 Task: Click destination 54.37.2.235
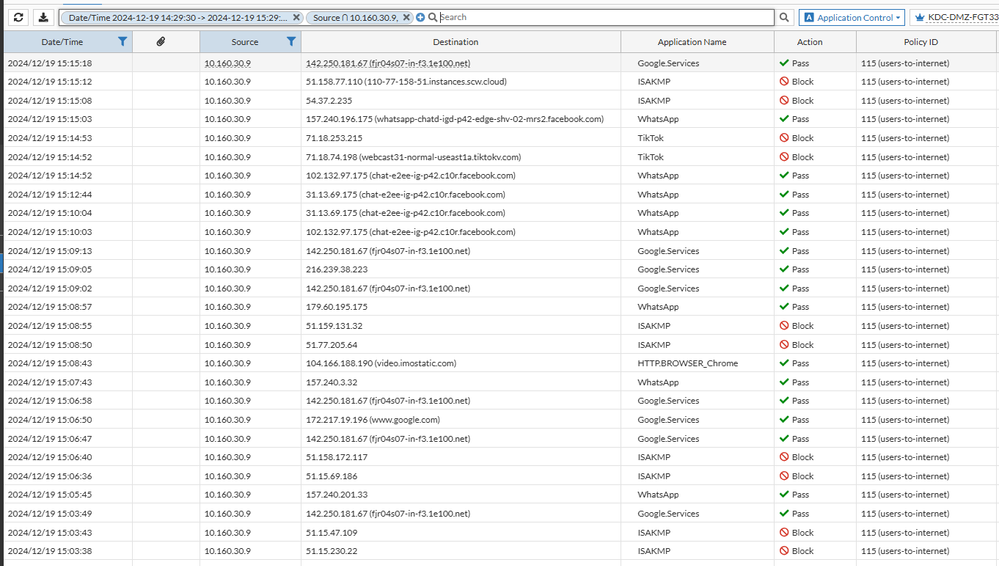pyautogui.click(x=329, y=101)
